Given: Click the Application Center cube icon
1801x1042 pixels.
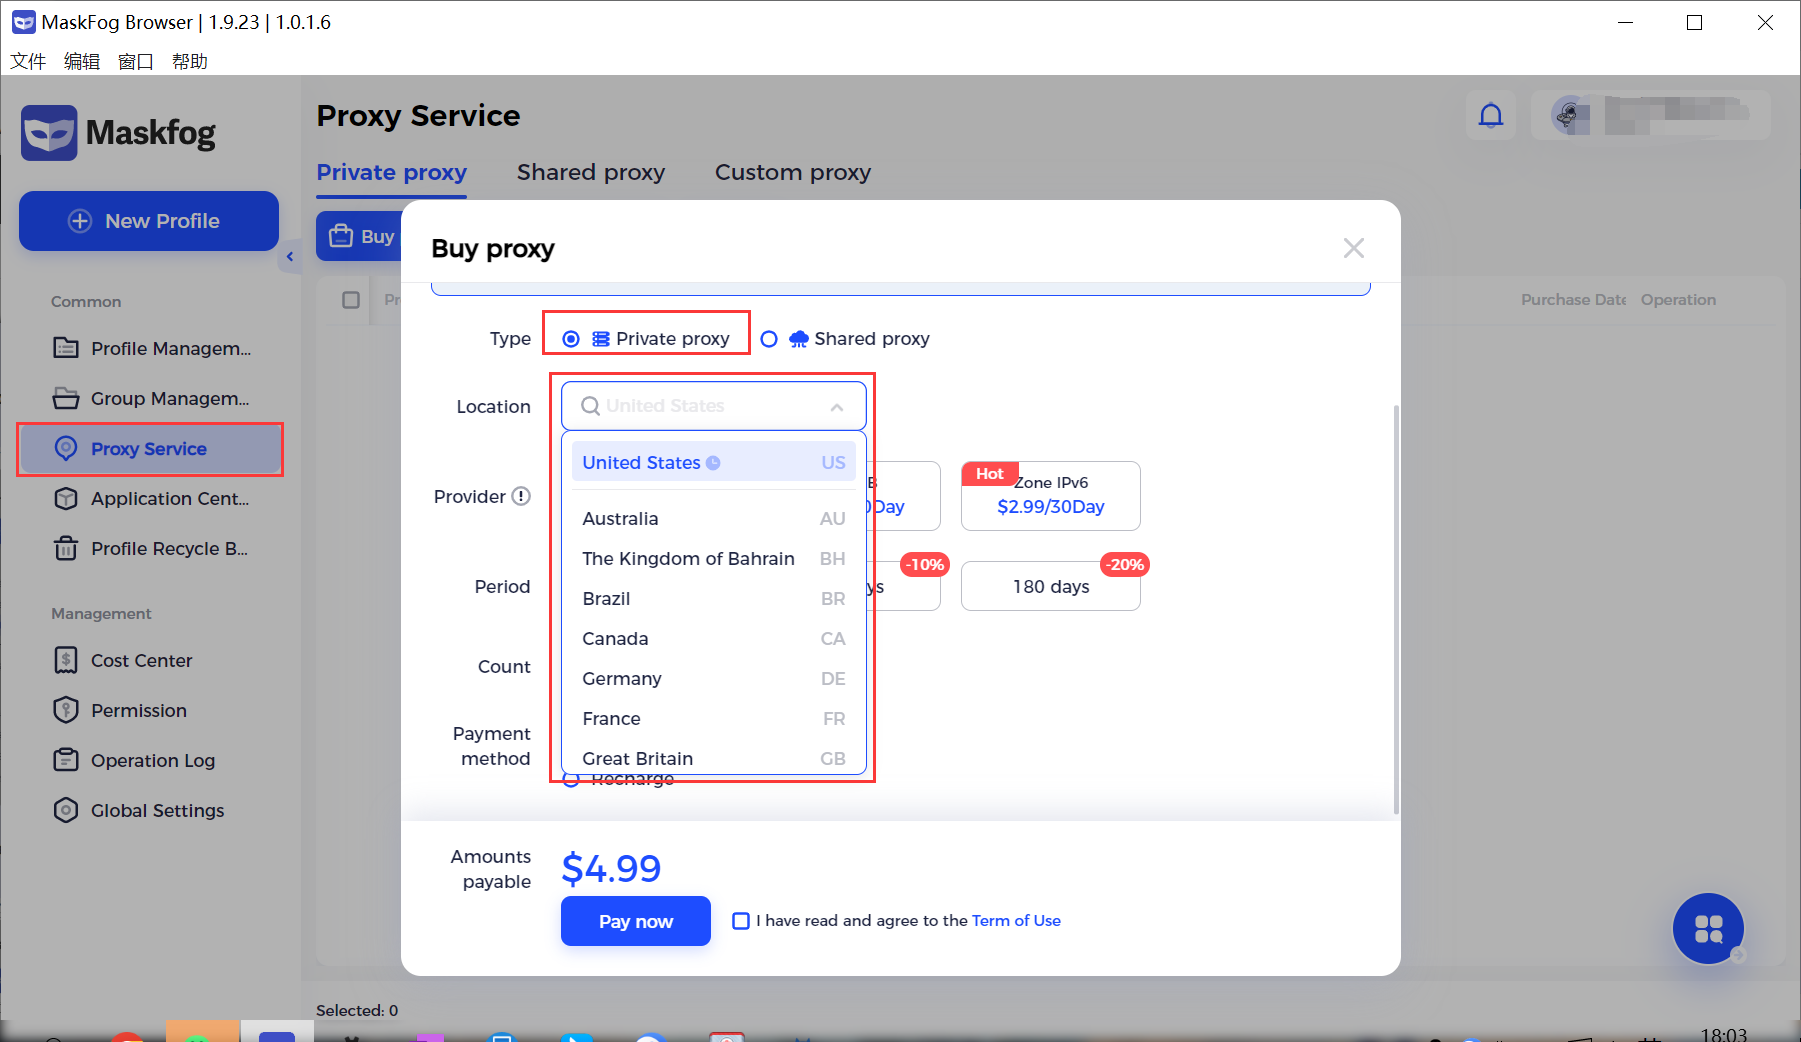Looking at the screenshot, I should coord(66,498).
